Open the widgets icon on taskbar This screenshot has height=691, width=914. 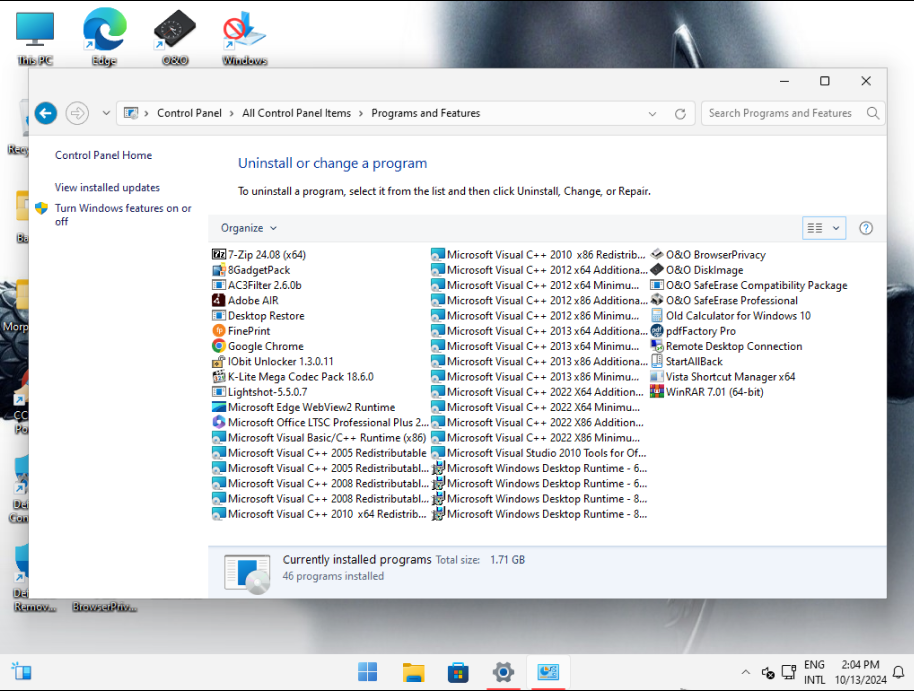point(22,672)
